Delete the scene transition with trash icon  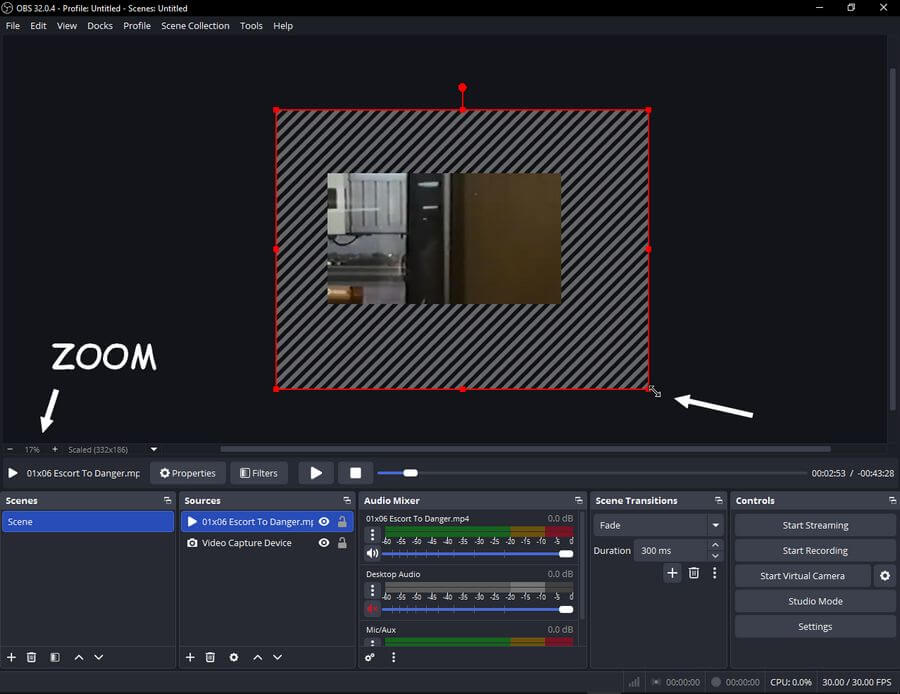point(693,573)
